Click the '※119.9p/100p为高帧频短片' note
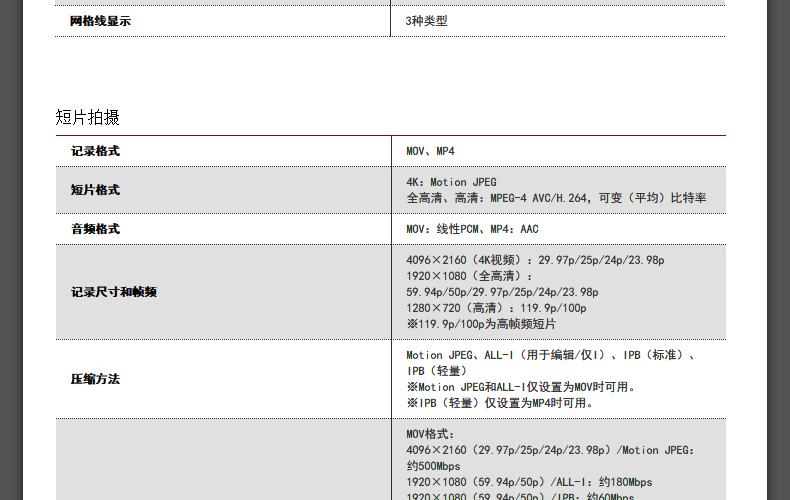The height and width of the screenshot is (500, 790). pos(481,324)
